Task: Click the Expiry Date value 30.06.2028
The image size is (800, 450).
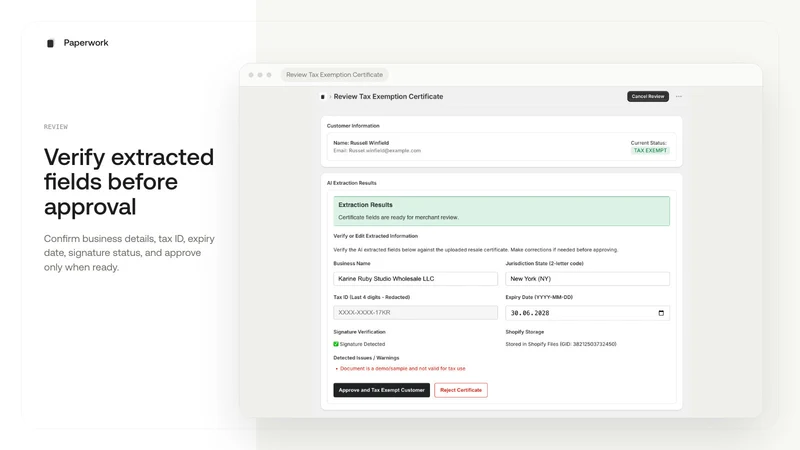Action: pos(530,313)
